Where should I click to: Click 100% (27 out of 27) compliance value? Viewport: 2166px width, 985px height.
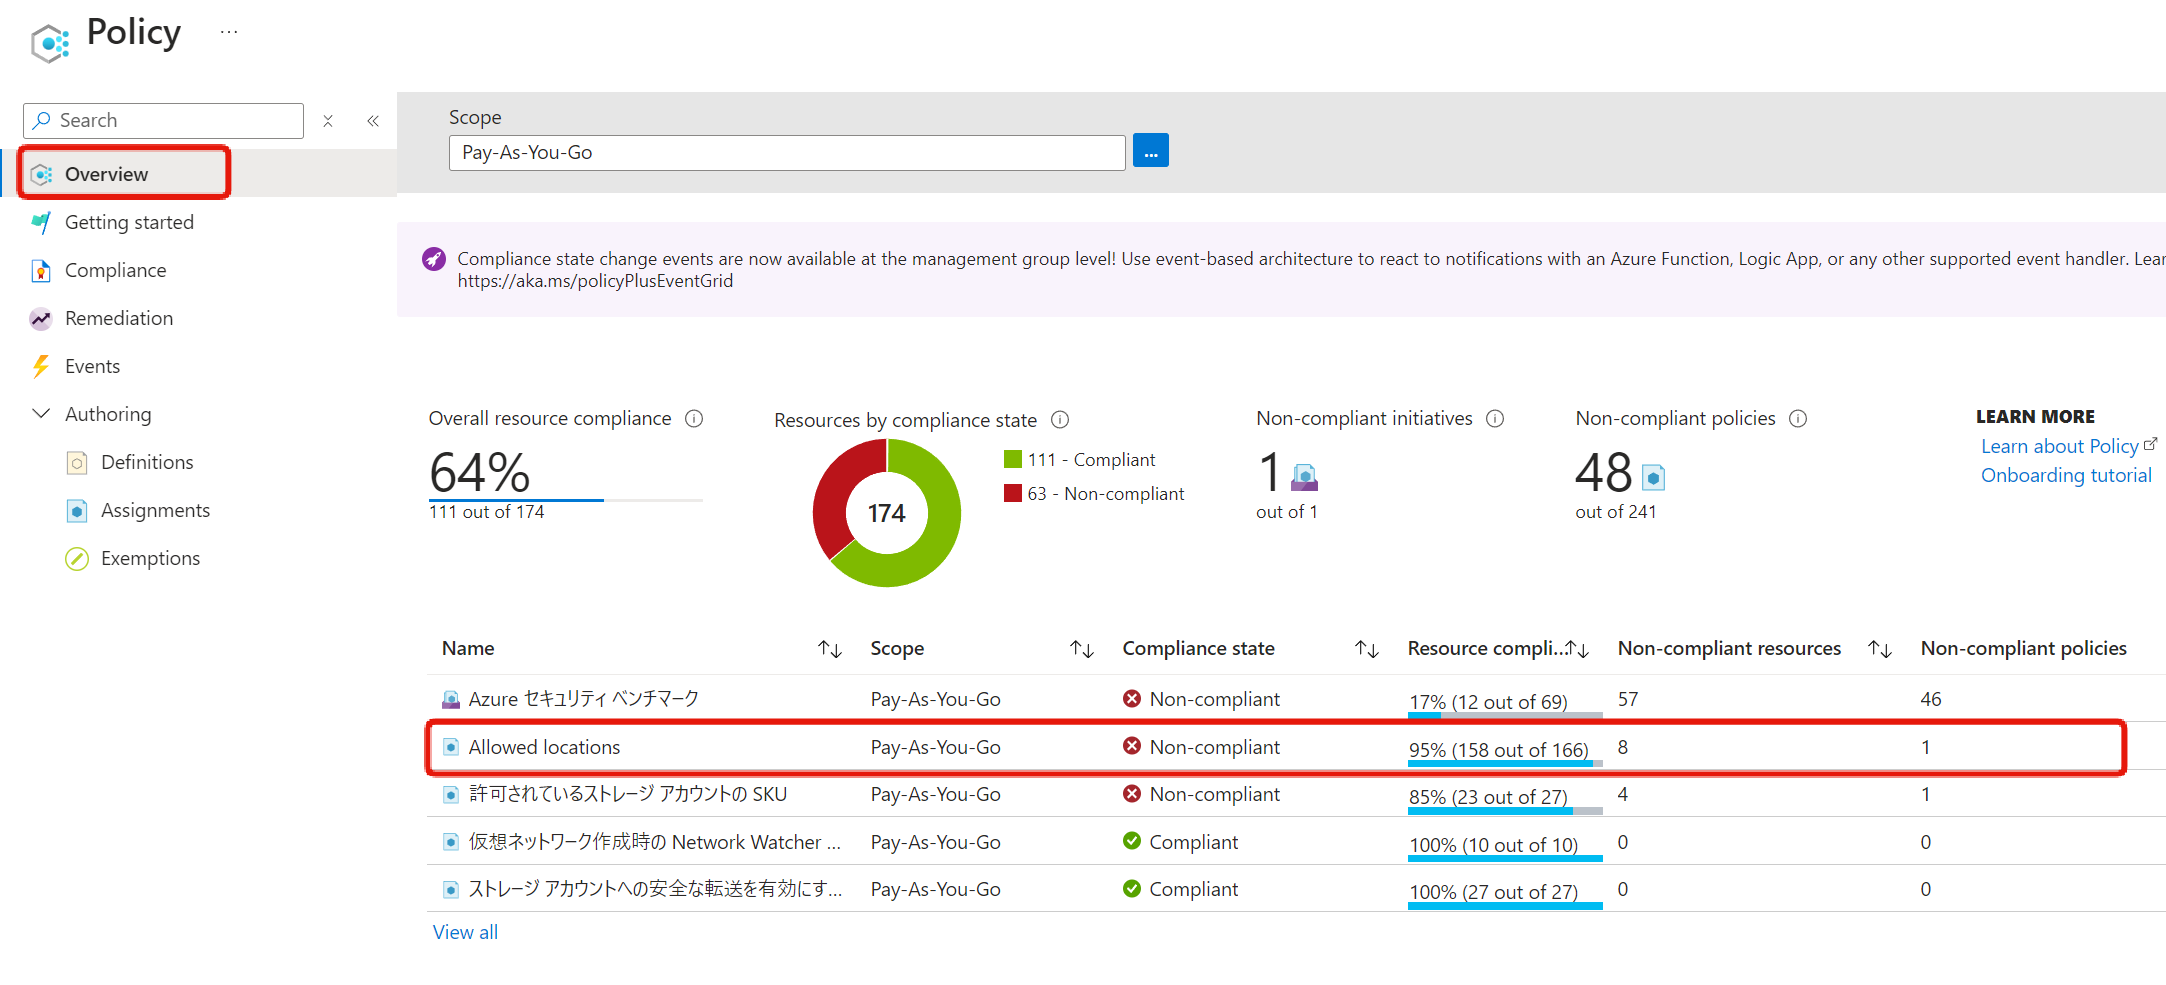click(x=1493, y=892)
